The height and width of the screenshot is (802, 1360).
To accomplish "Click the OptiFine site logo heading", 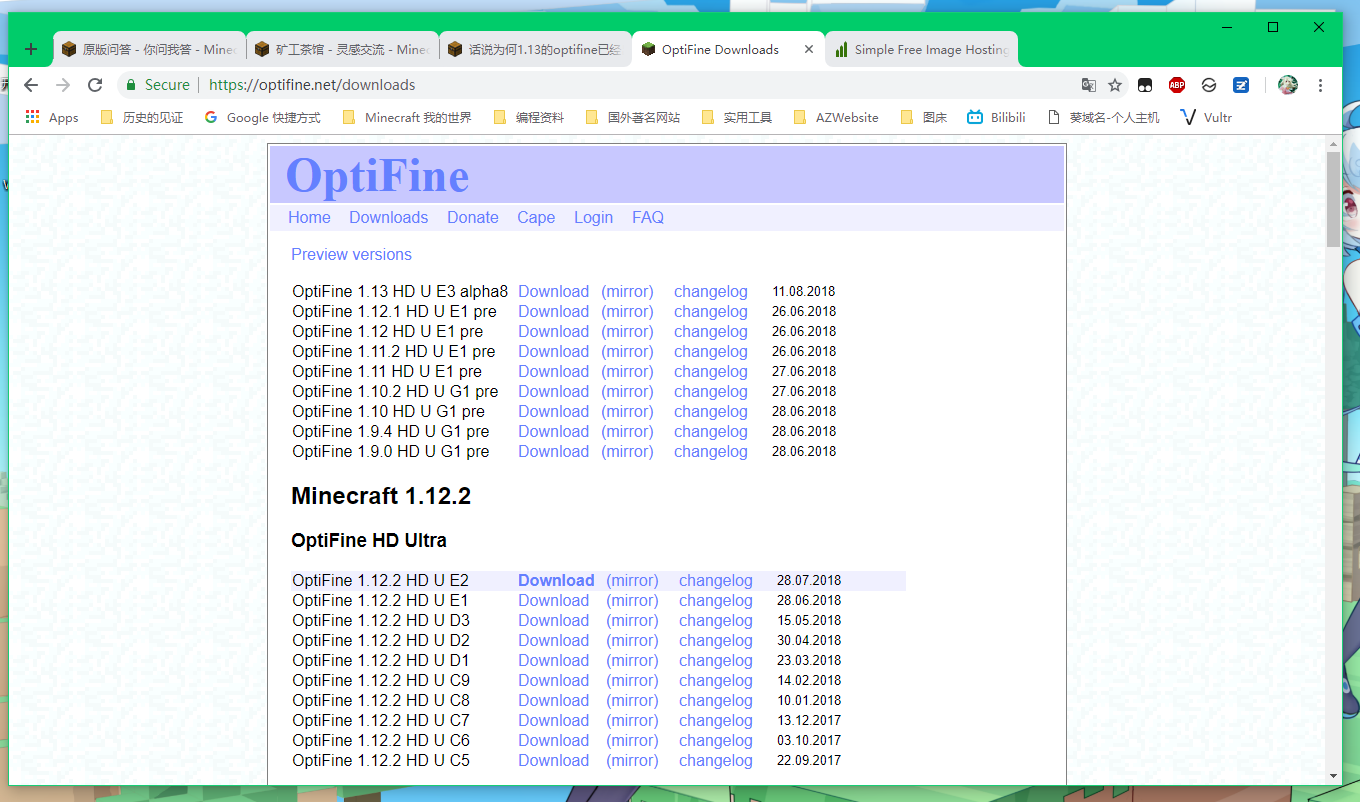I will (377, 176).
